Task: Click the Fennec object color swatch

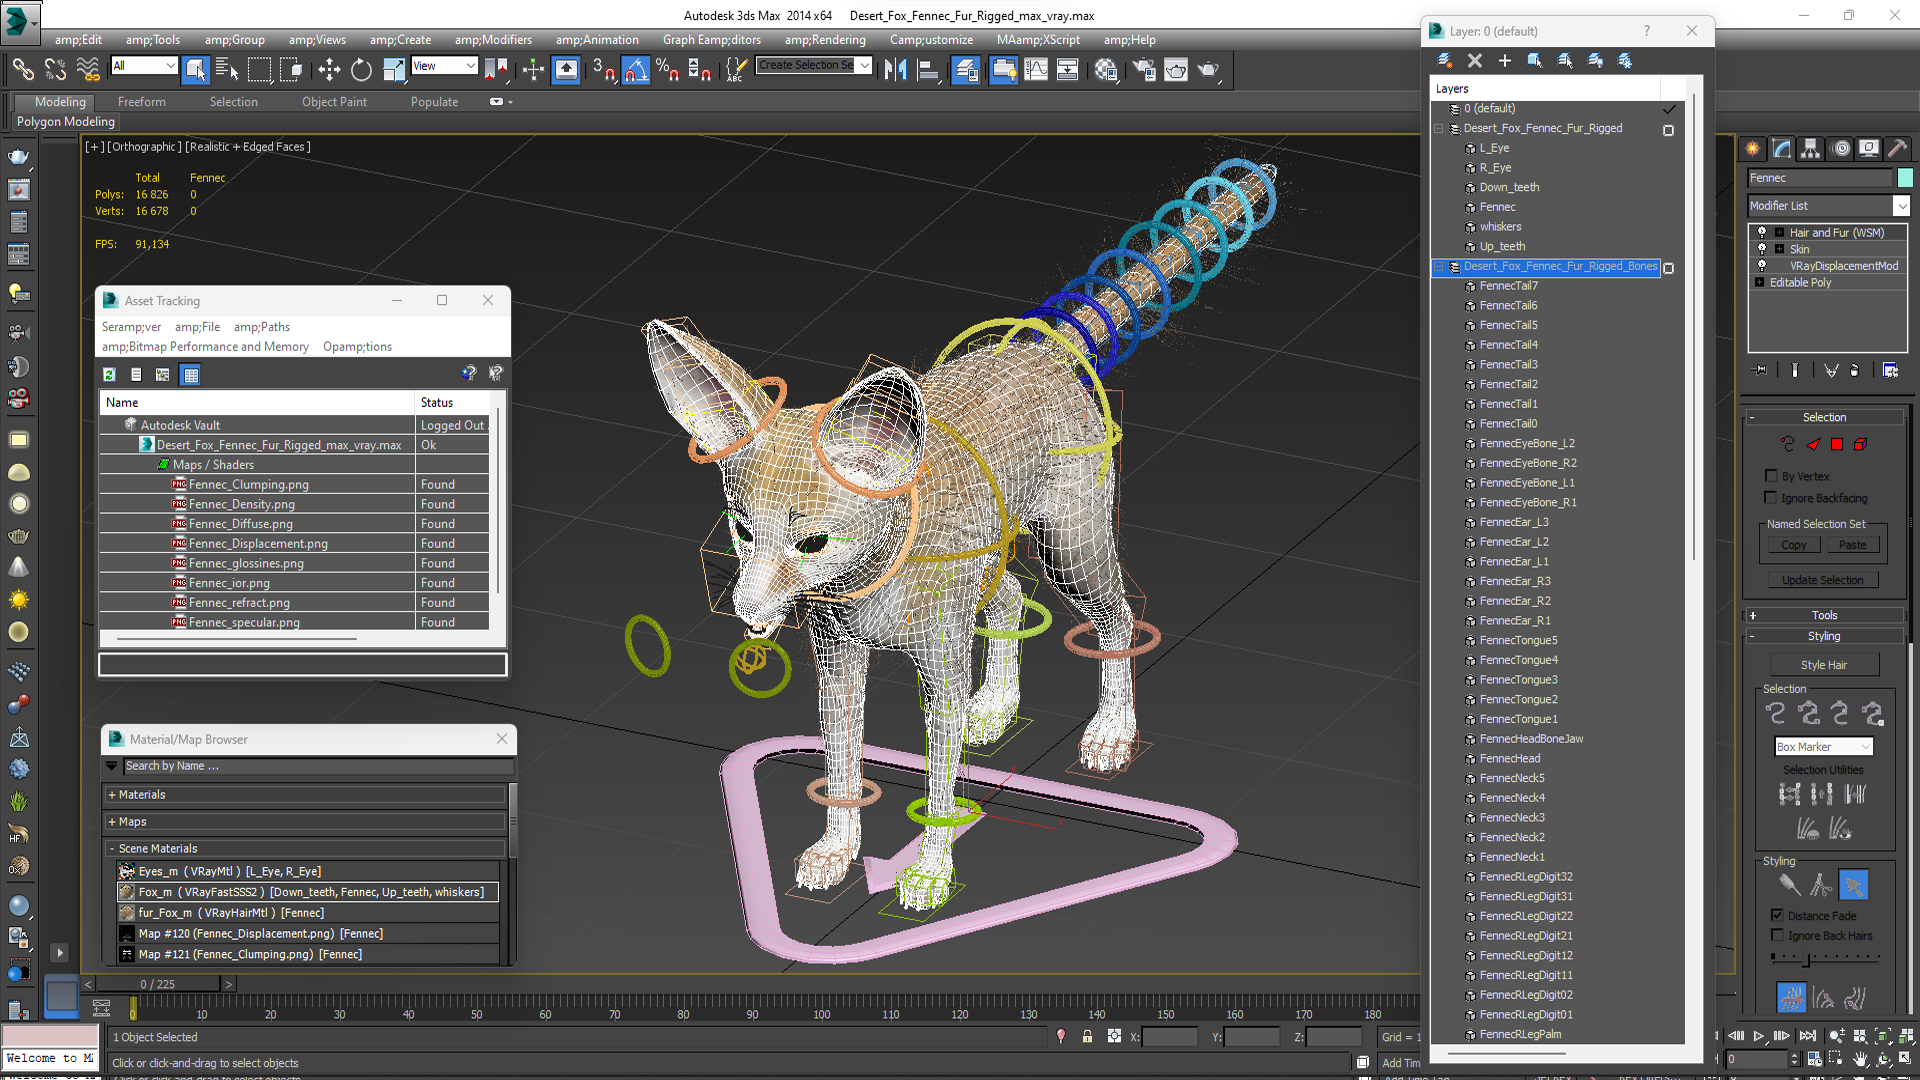Action: click(x=1905, y=178)
